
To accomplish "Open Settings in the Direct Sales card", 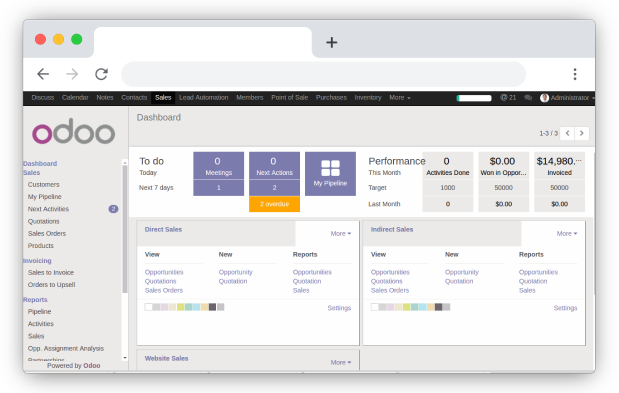I will (x=339, y=308).
